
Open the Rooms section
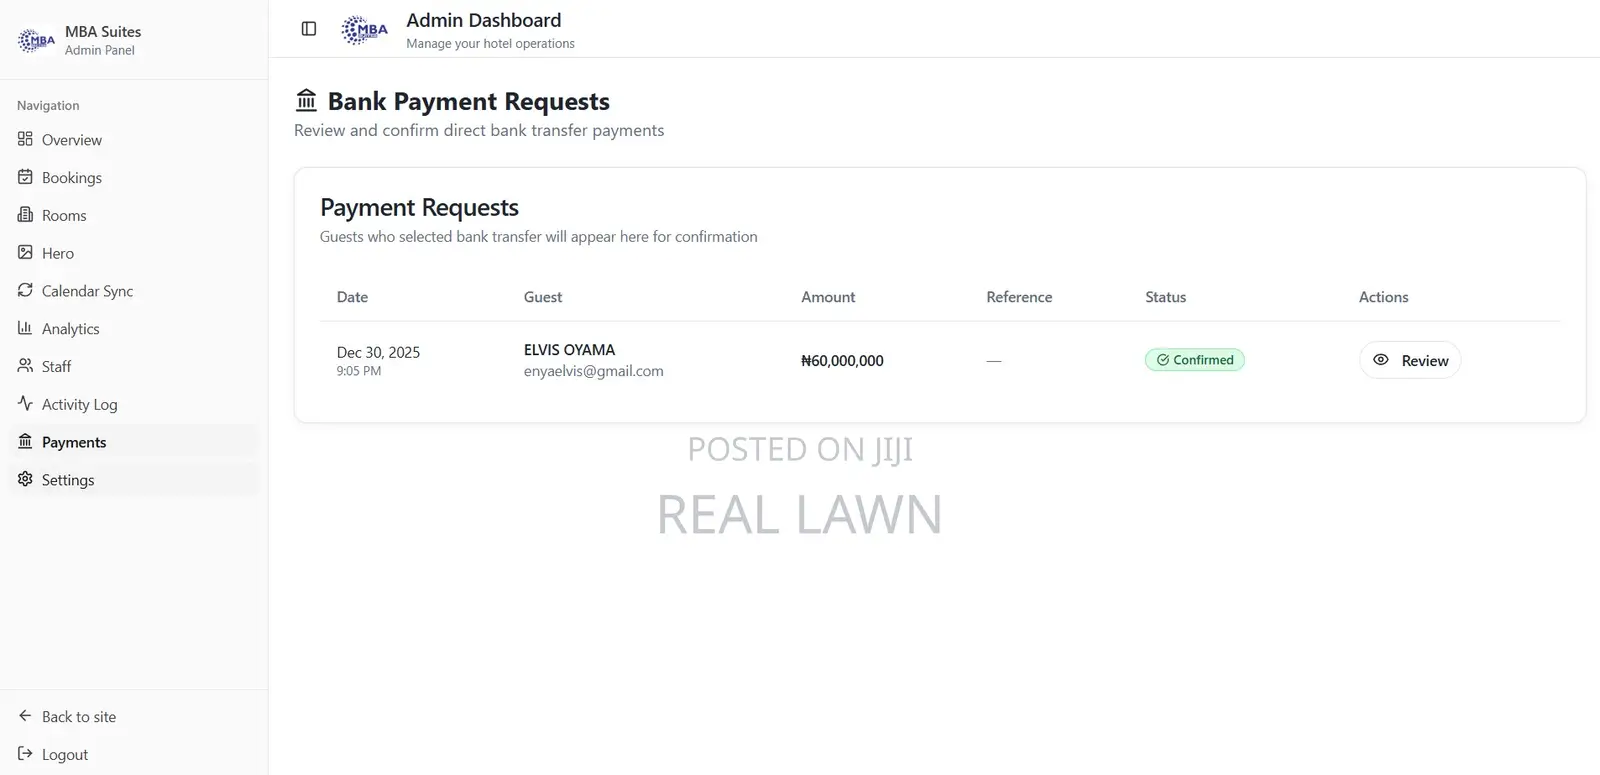point(134,216)
